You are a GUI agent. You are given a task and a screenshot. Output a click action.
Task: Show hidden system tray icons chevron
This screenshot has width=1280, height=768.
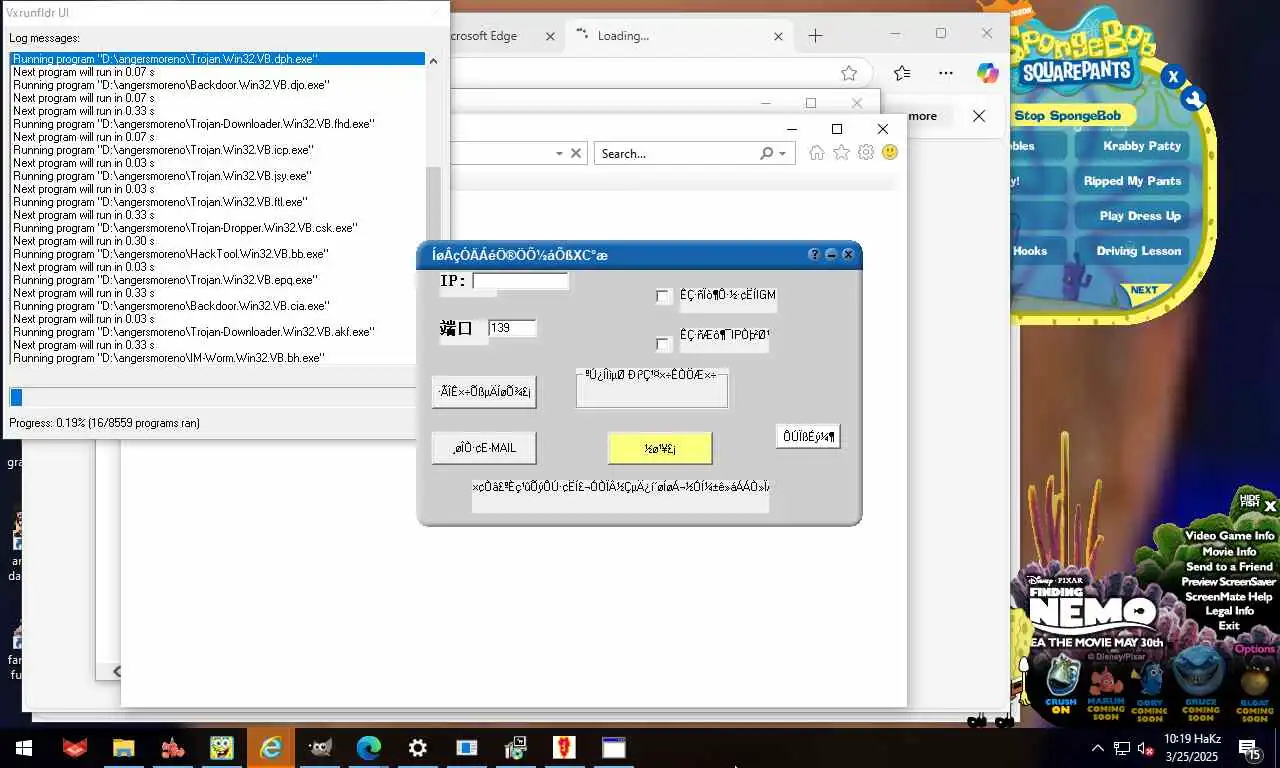(x=1097, y=748)
